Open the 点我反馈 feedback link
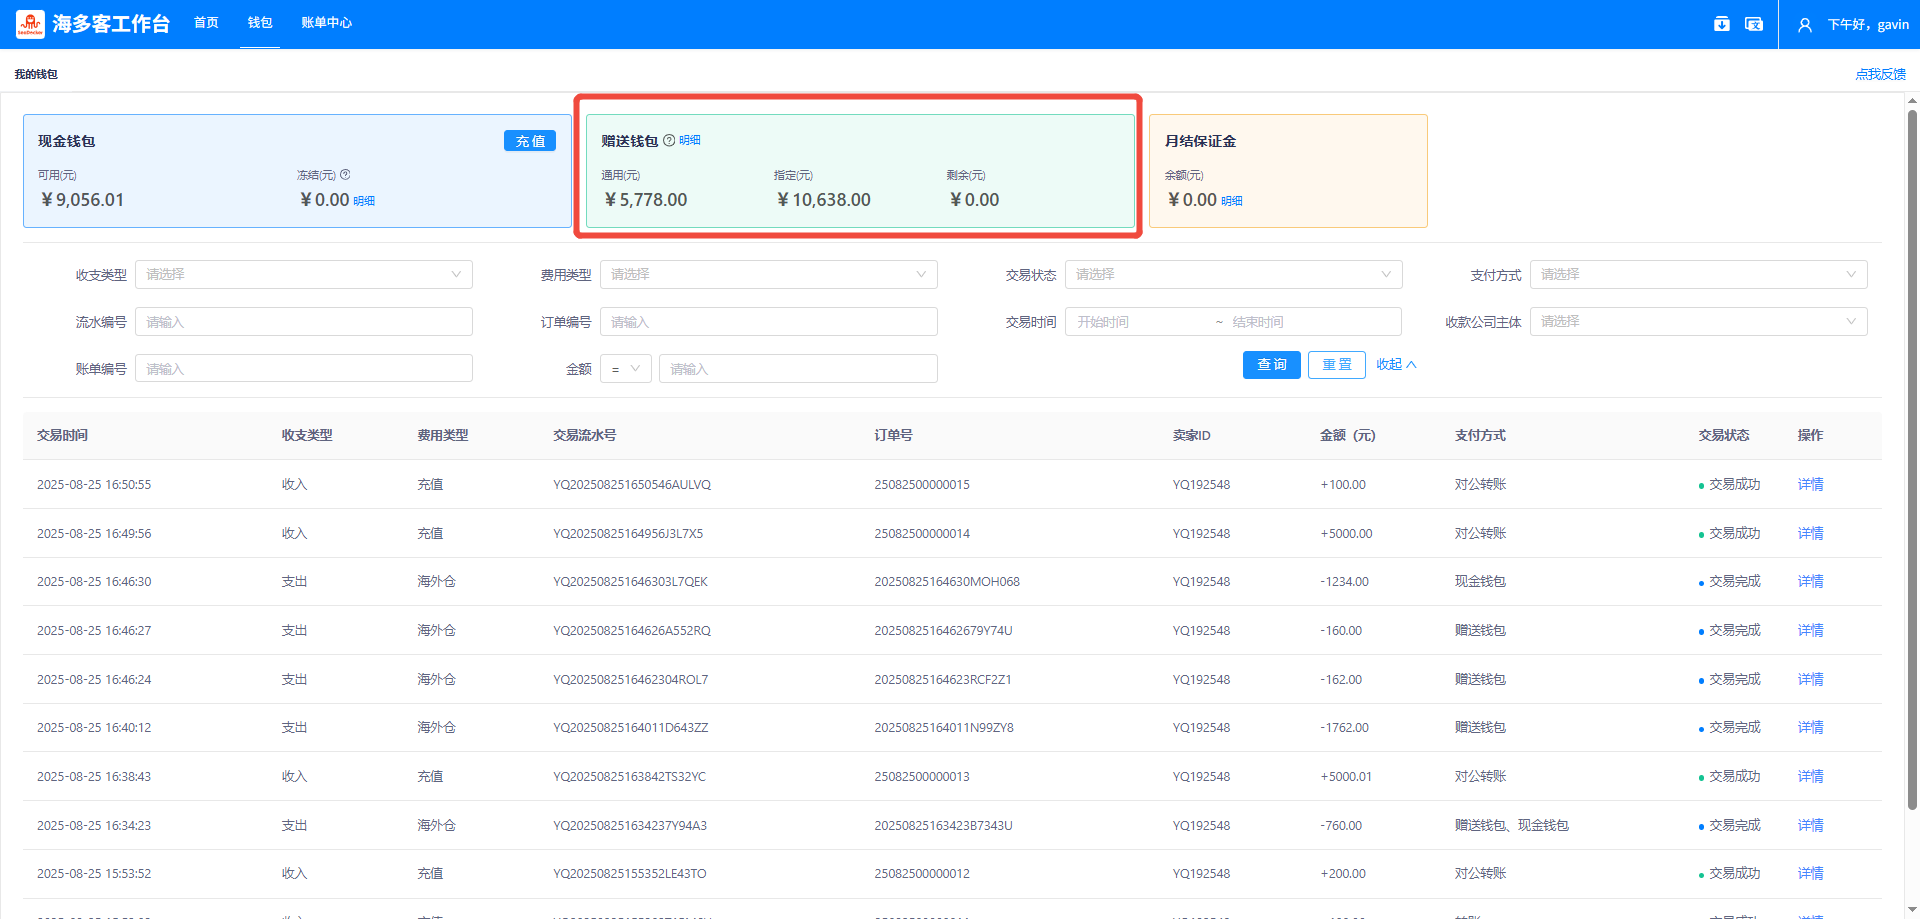1920x919 pixels. pos(1880,74)
